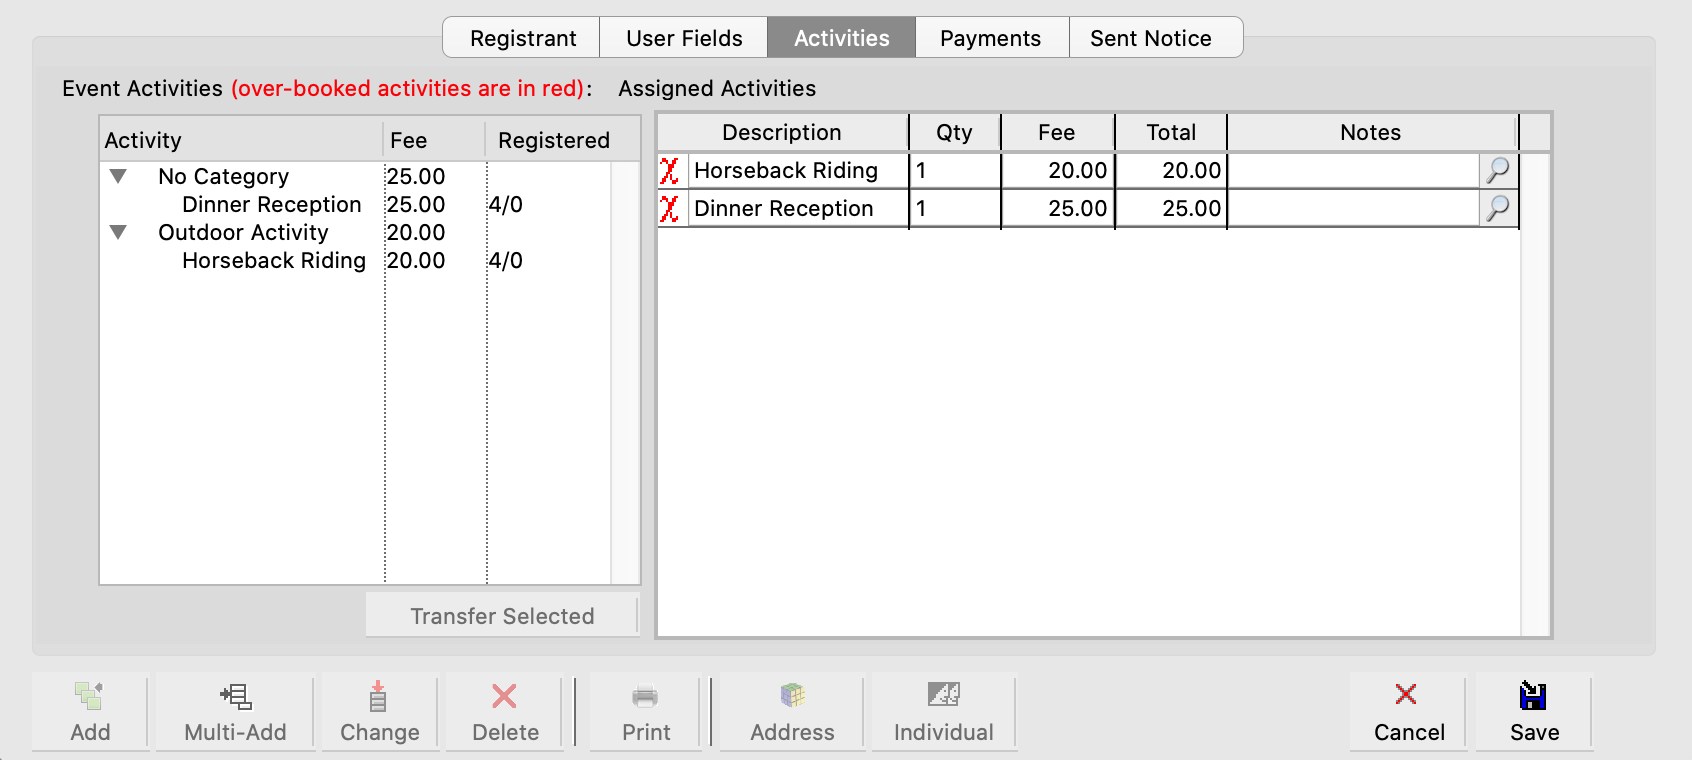Click the Multi-Add toolbar icon

(235, 697)
